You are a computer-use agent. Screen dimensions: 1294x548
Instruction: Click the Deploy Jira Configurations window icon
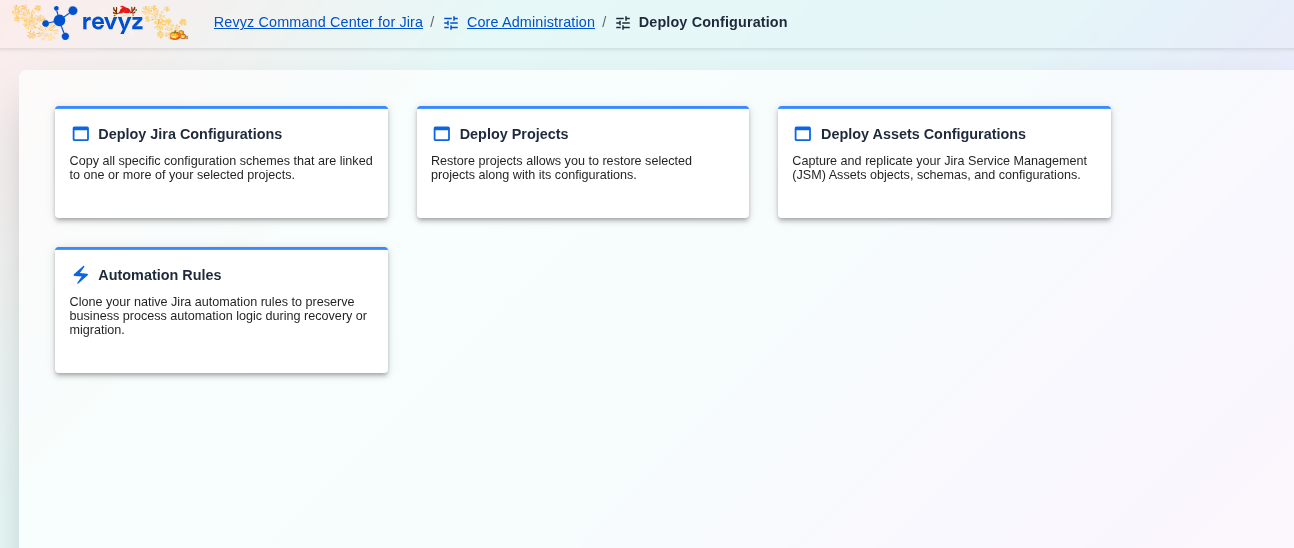click(81, 134)
